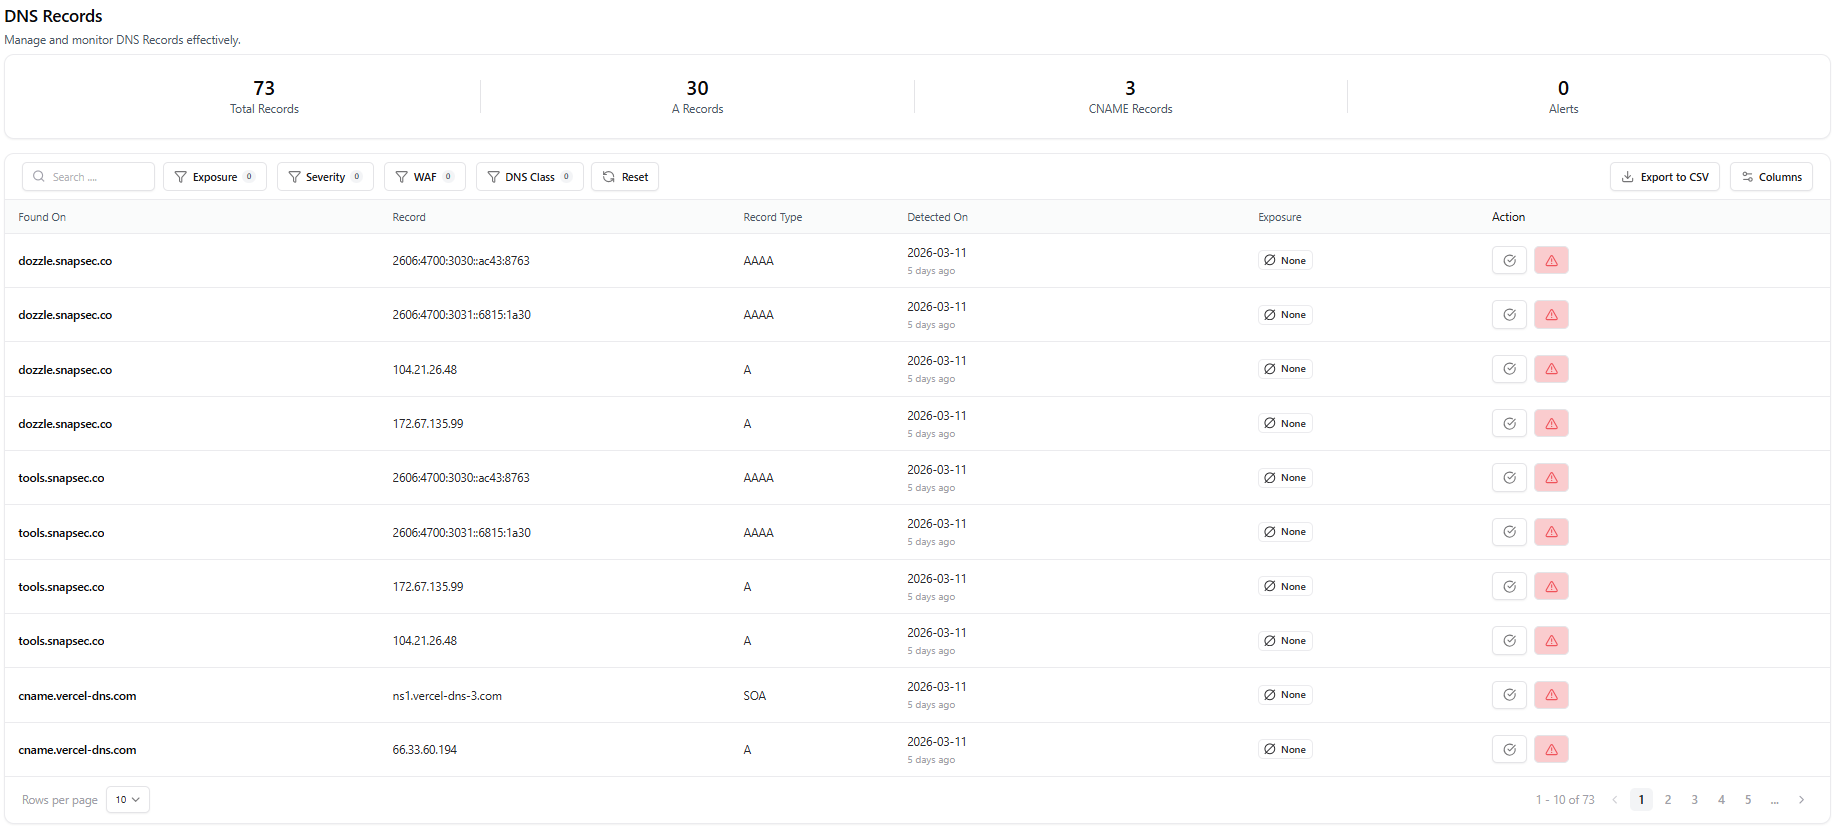Open the rows per page selector

128,799
